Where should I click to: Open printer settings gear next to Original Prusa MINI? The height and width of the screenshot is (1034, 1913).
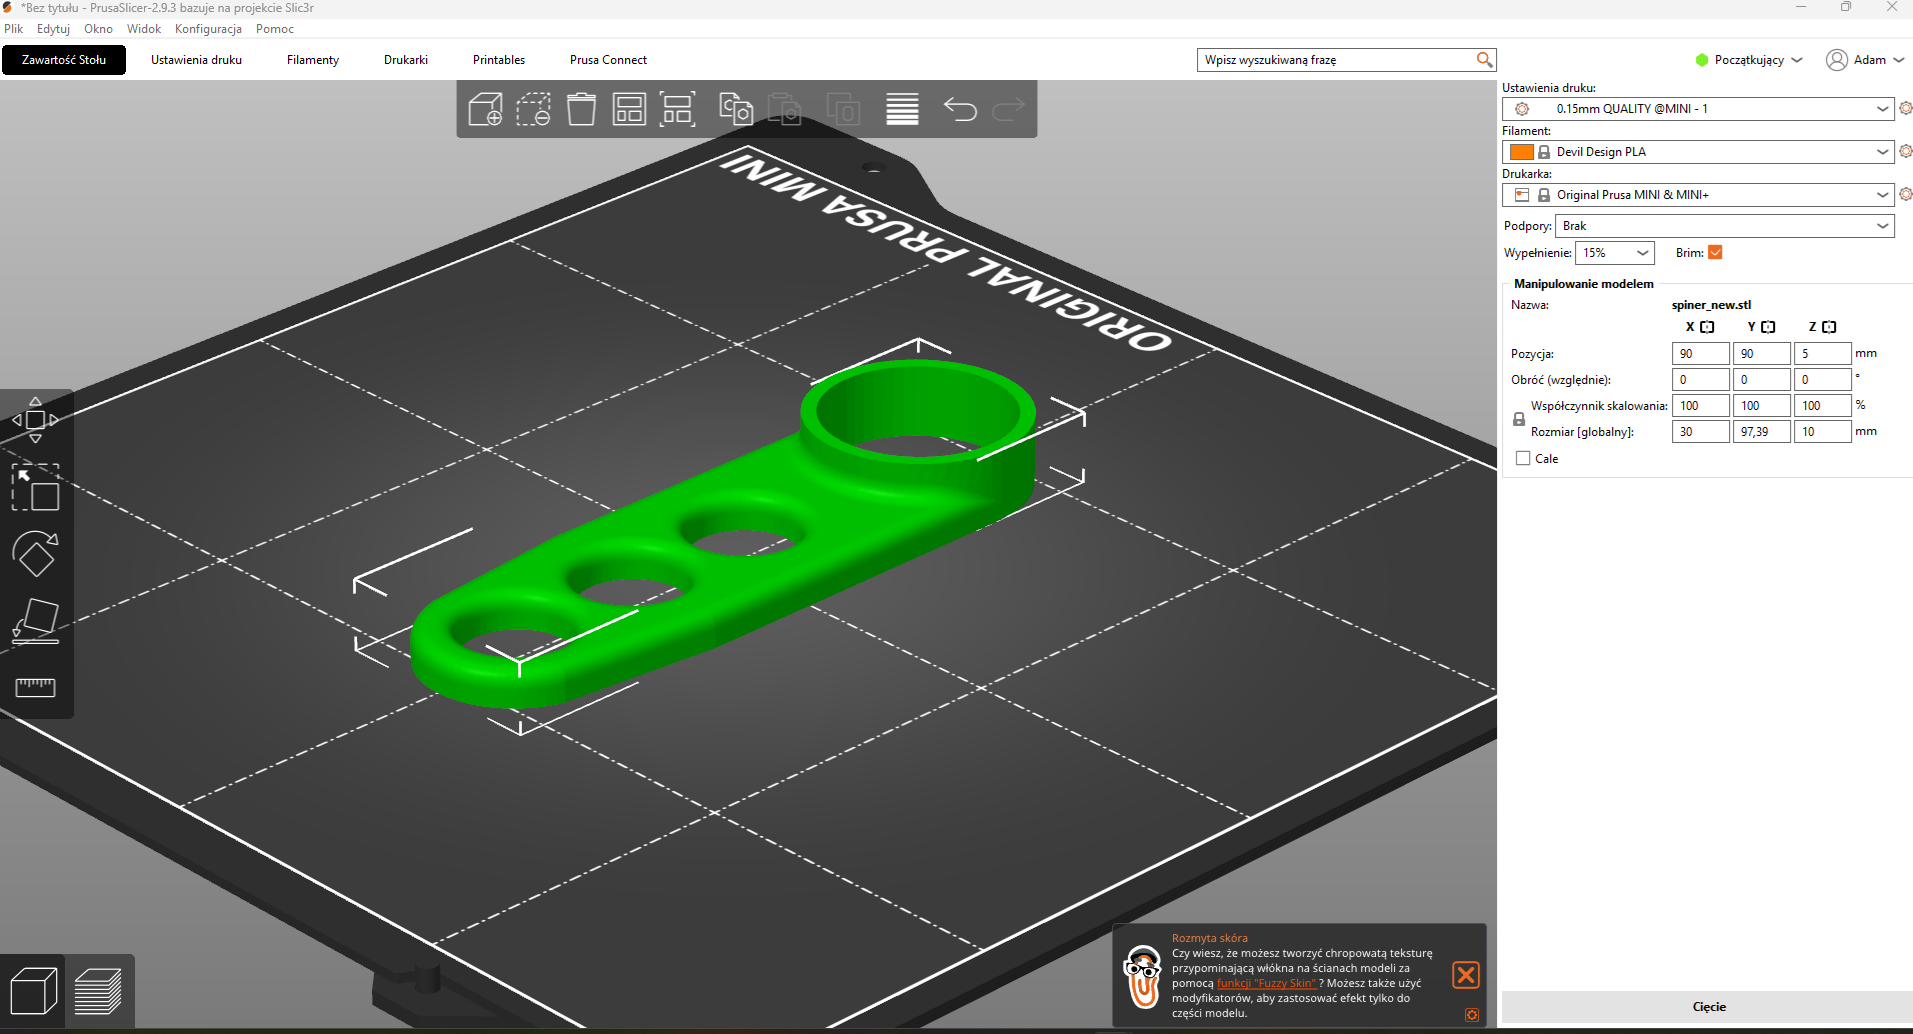1905,194
